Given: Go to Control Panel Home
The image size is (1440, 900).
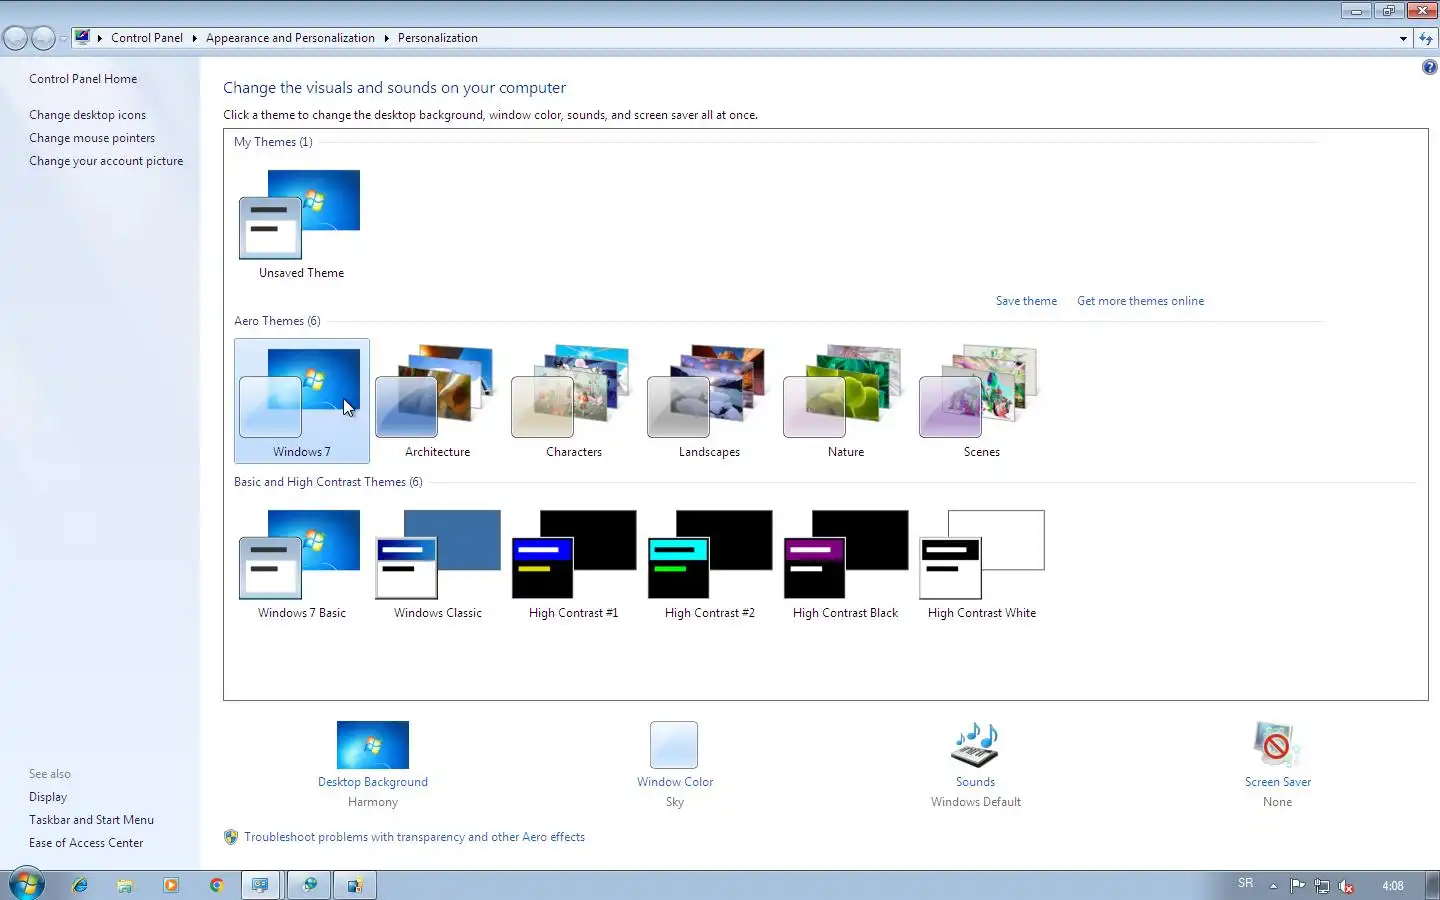Looking at the screenshot, I should tap(83, 79).
